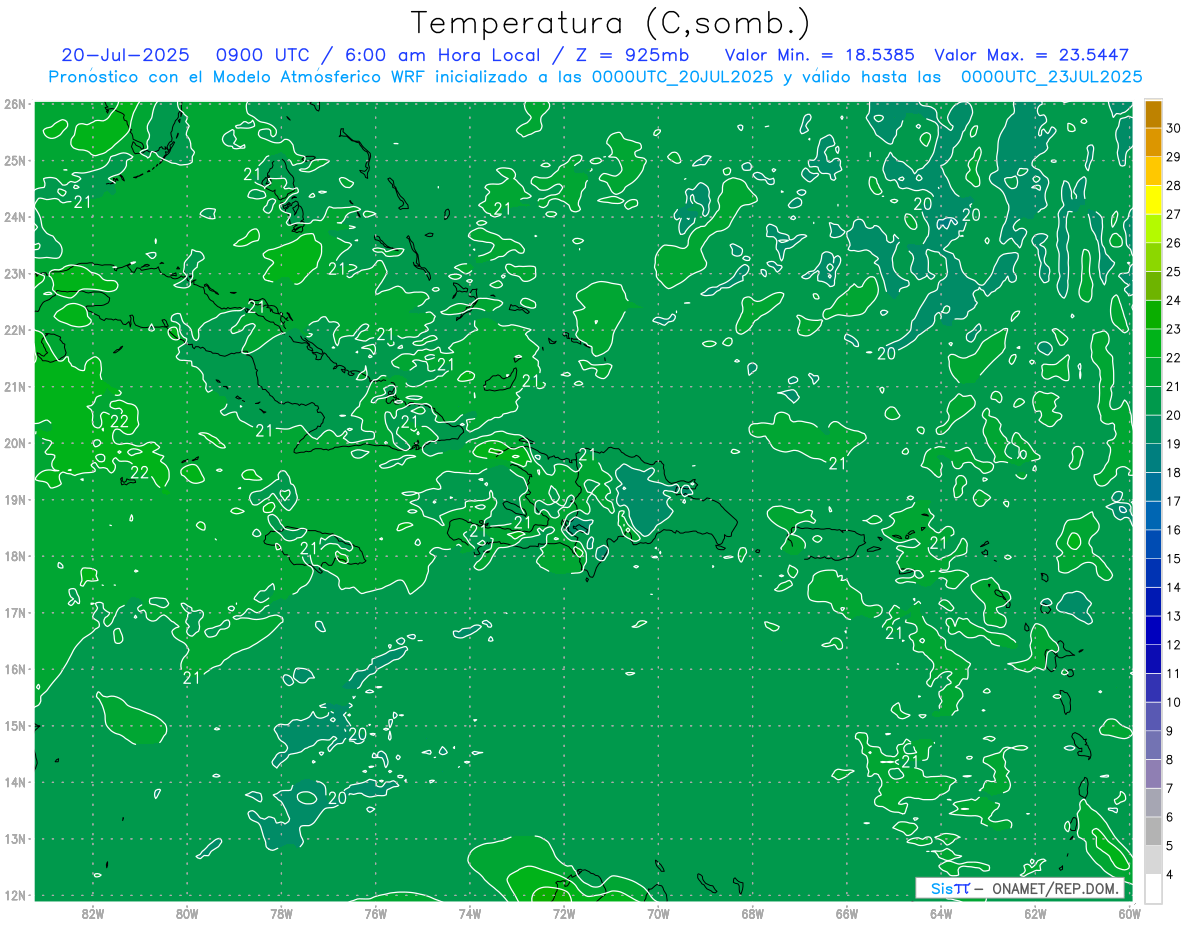Click the 78W longitude label
Screen dimensions: 1200x927
281,913
